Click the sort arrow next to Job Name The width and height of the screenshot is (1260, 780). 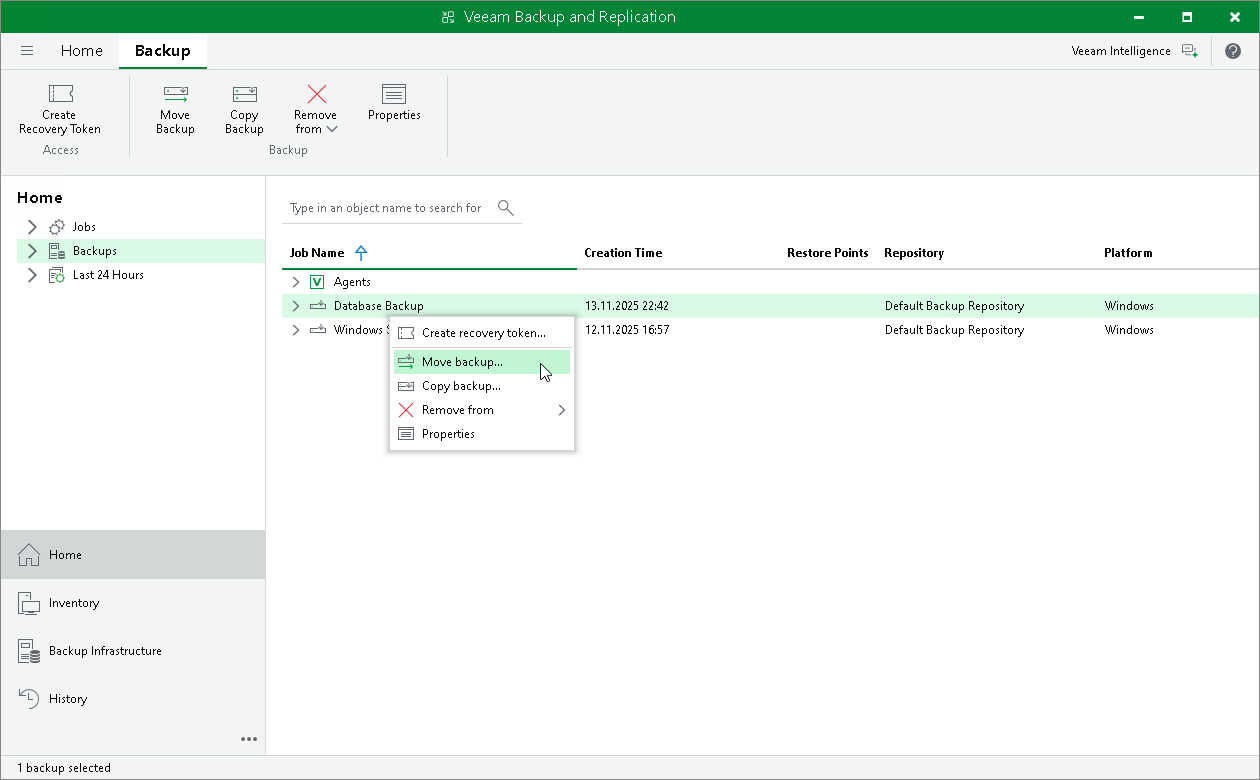tap(361, 253)
